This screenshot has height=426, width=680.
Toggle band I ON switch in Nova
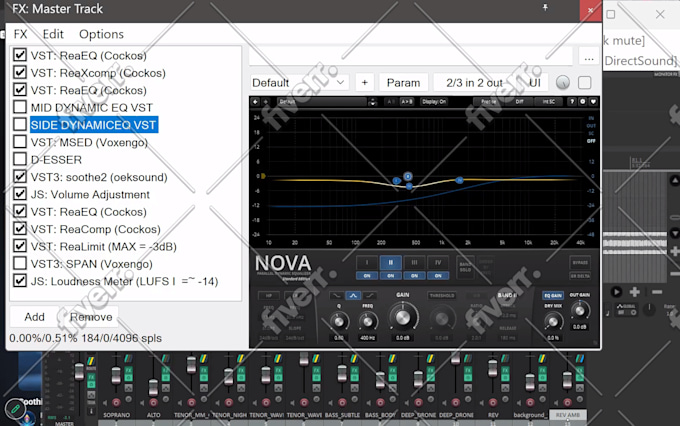tap(367, 275)
